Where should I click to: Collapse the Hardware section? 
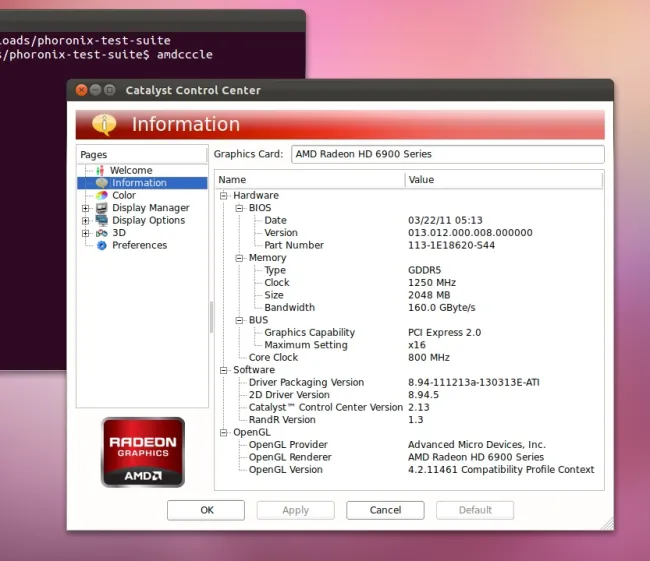223,195
